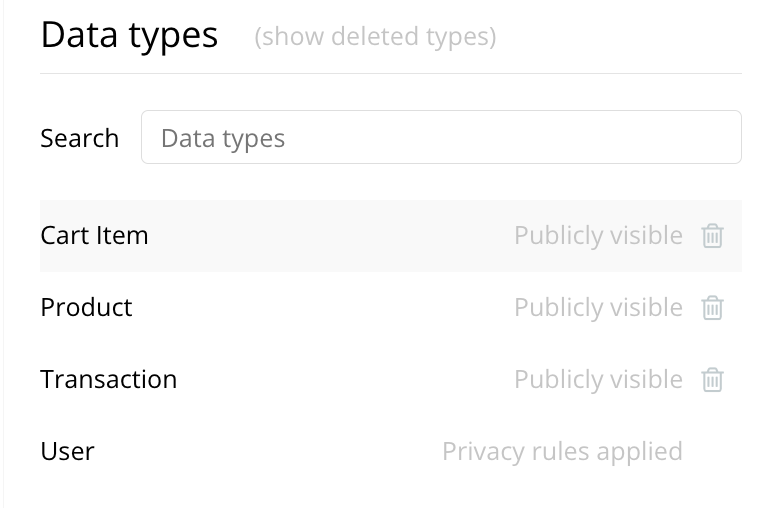Click the Data types placeholder text

coord(223,139)
